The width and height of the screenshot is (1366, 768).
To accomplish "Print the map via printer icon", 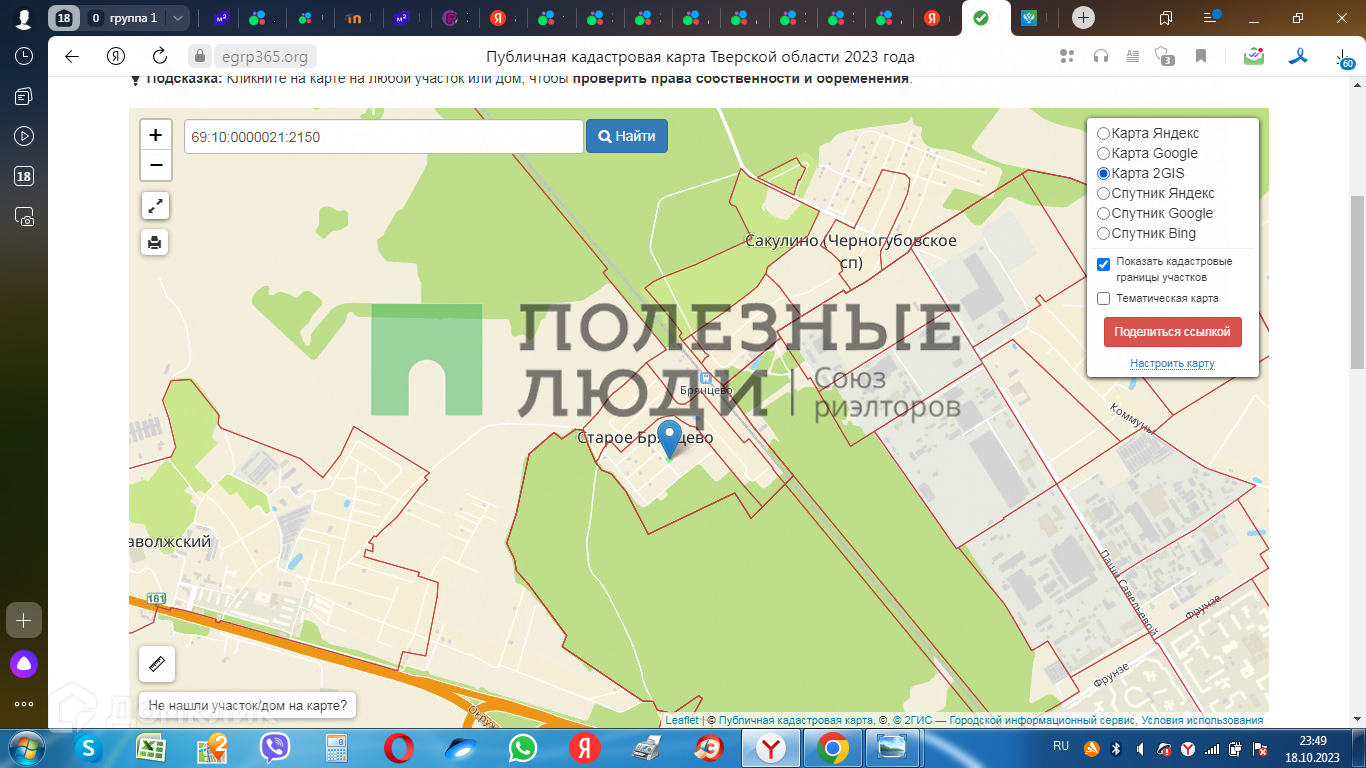I will click(155, 242).
